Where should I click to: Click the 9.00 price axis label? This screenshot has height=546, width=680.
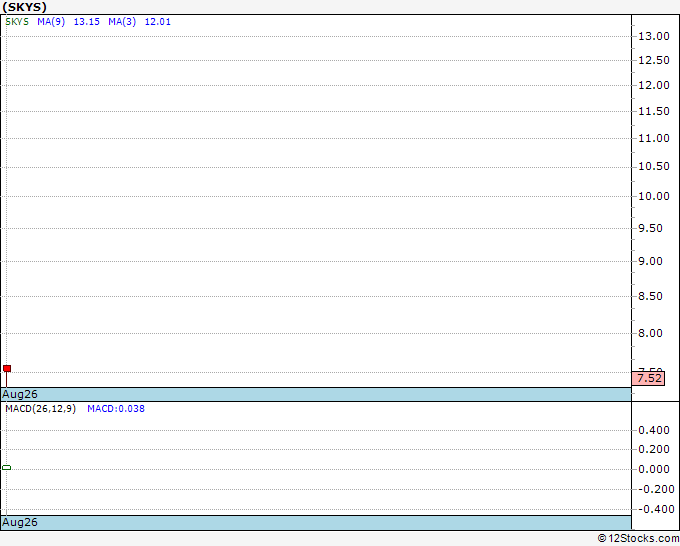(x=651, y=261)
